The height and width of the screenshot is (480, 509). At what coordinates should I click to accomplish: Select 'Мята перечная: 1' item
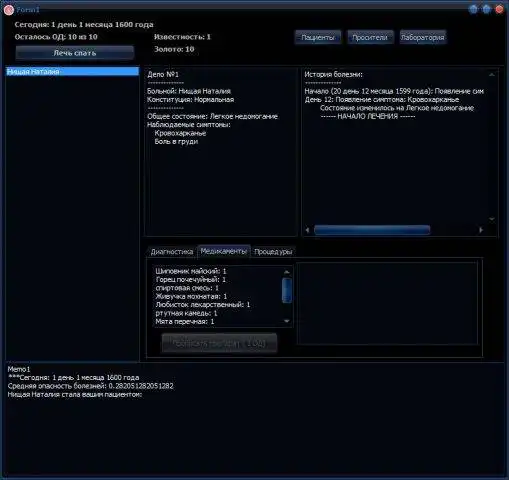click(185, 321)
